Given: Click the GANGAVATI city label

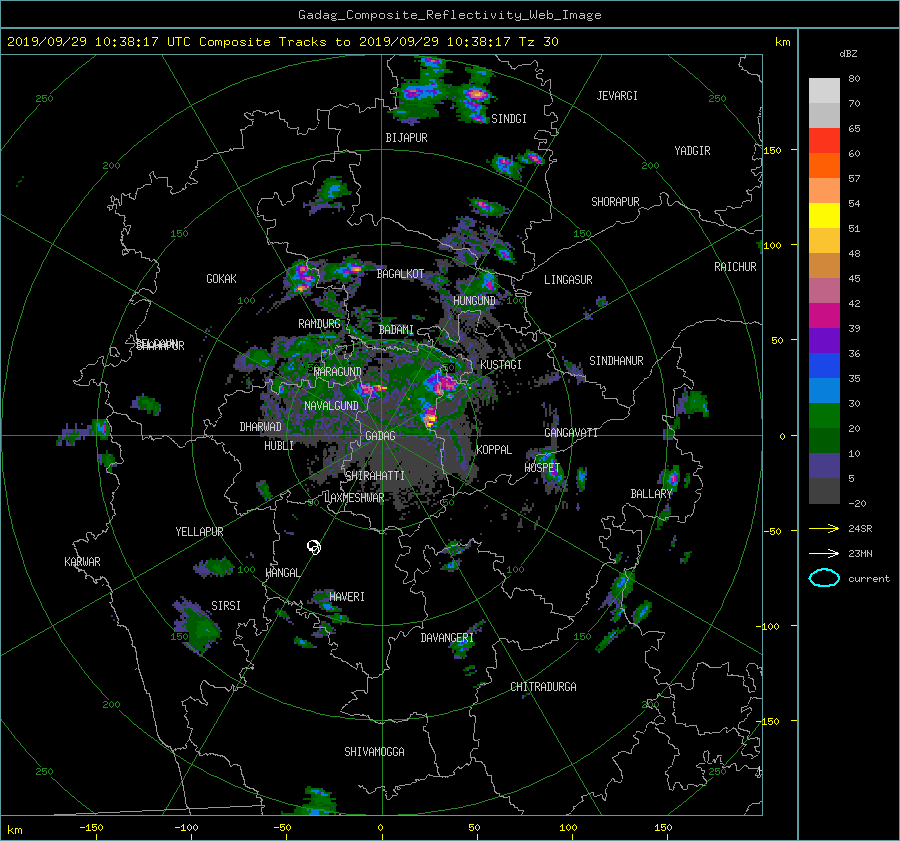Looking at the screenshot, I should pos(571,433).
